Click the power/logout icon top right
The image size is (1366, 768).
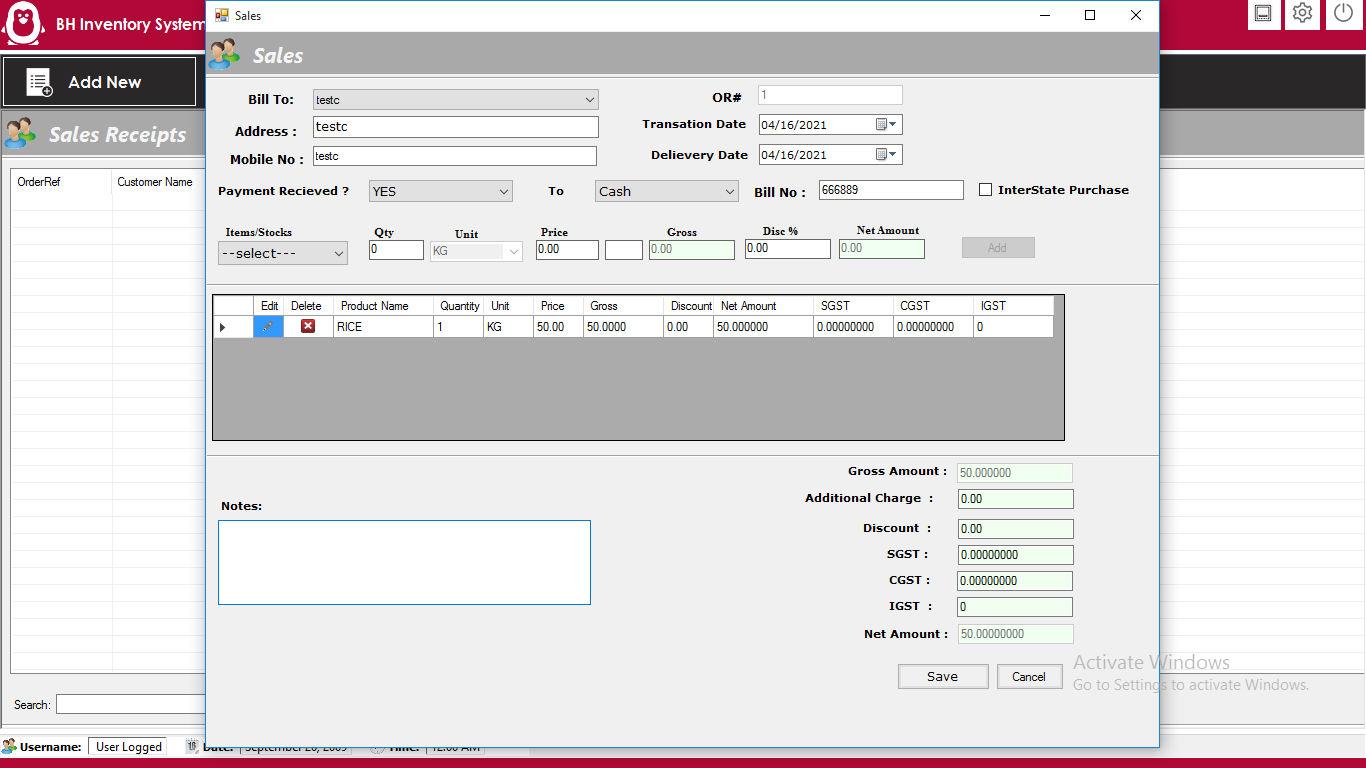tap(1341, 14)
